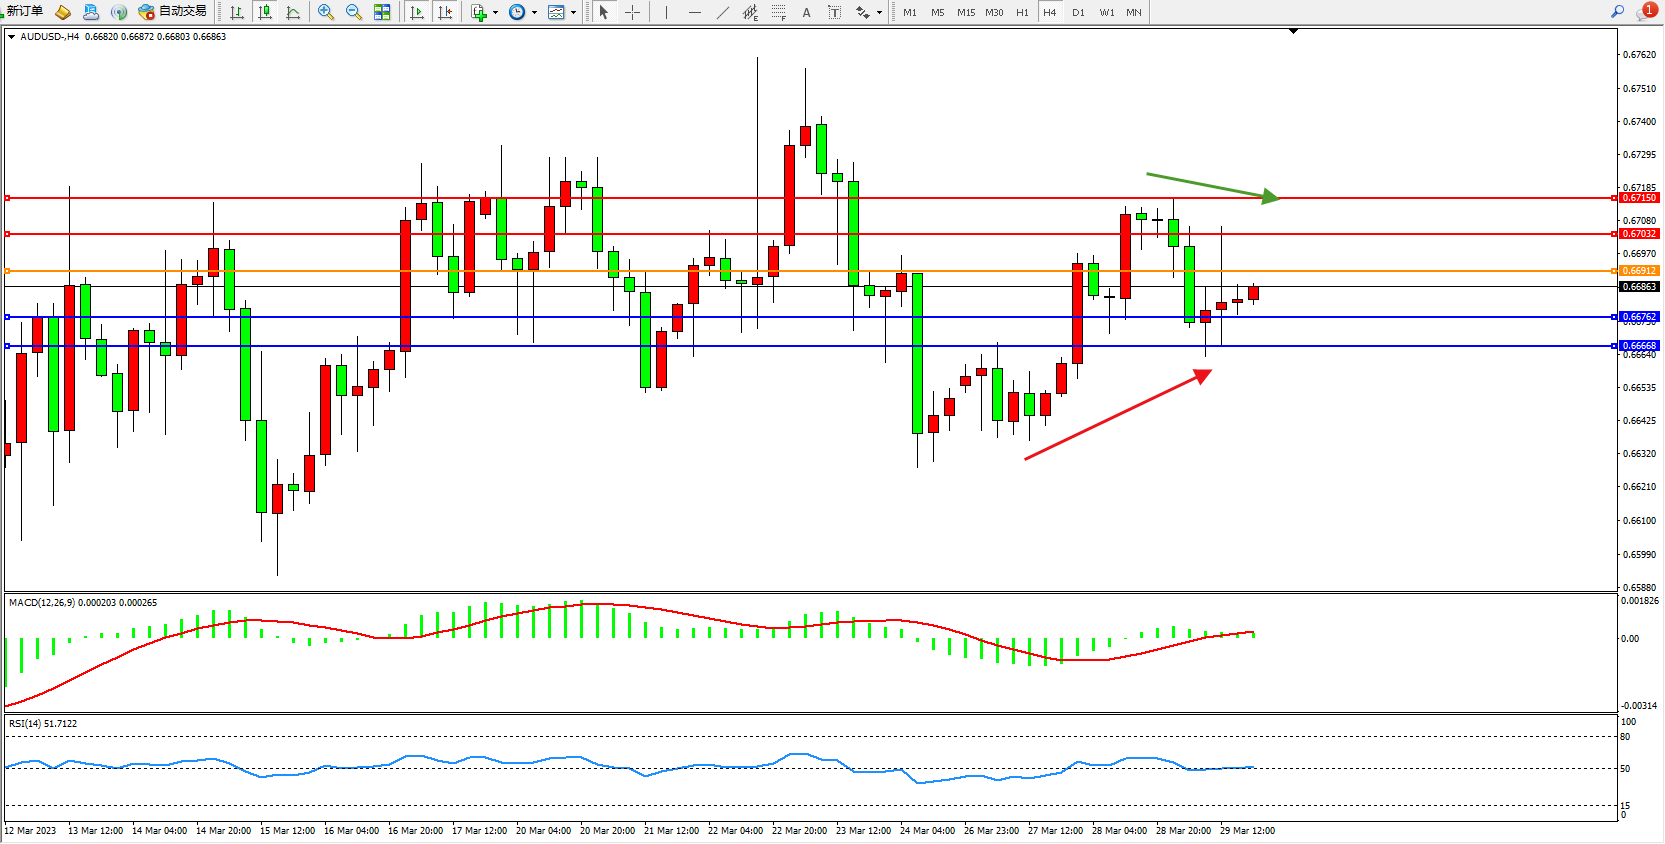Toggle the chart shift button
Image resolution: width=1665 pixels, height=844 pixels.
(x=445, y=12)
